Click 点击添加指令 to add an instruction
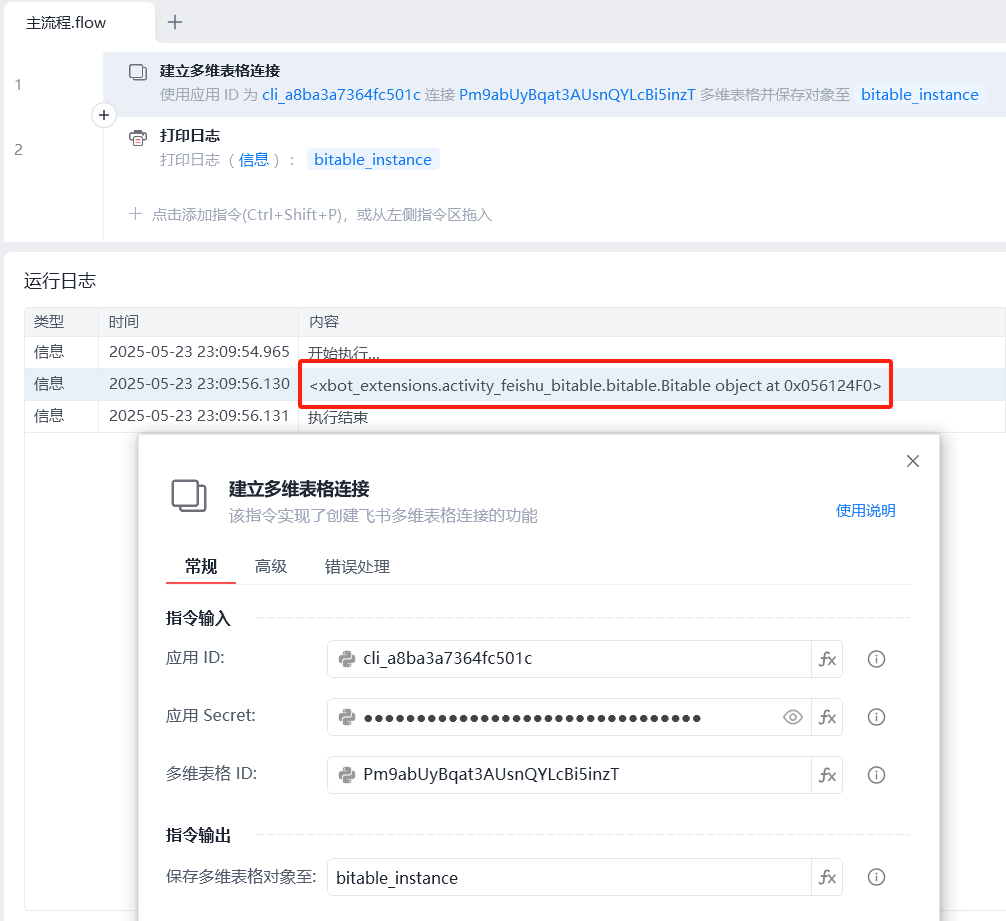Viewport: 1006px width, 921px height. tap(320, 214)
